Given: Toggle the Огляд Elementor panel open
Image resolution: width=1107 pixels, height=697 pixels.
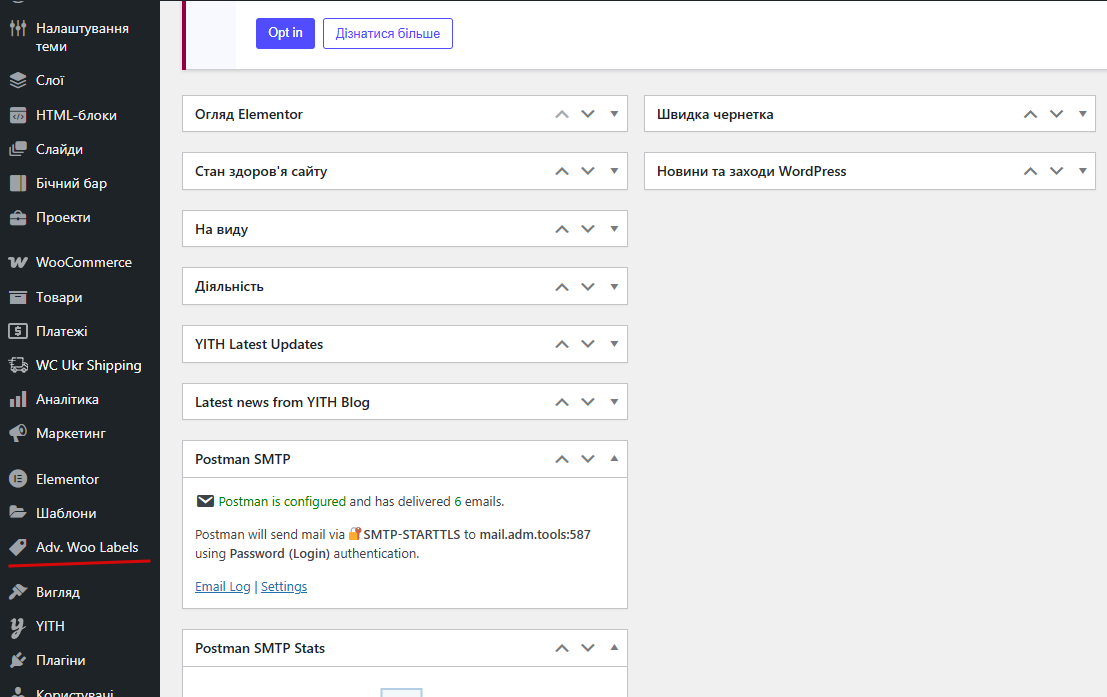Looking at the screenshot, I should [x=614, y=114].
